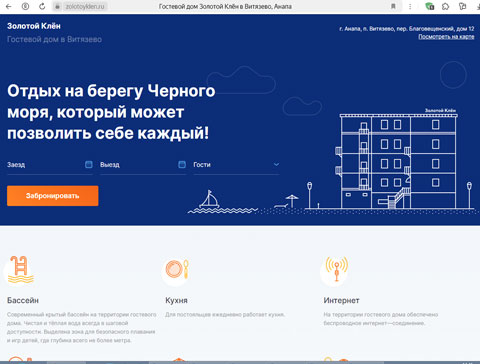Bookmark this page with the bookmark icon
The image size is (480, 364).
tap(393, 6)
